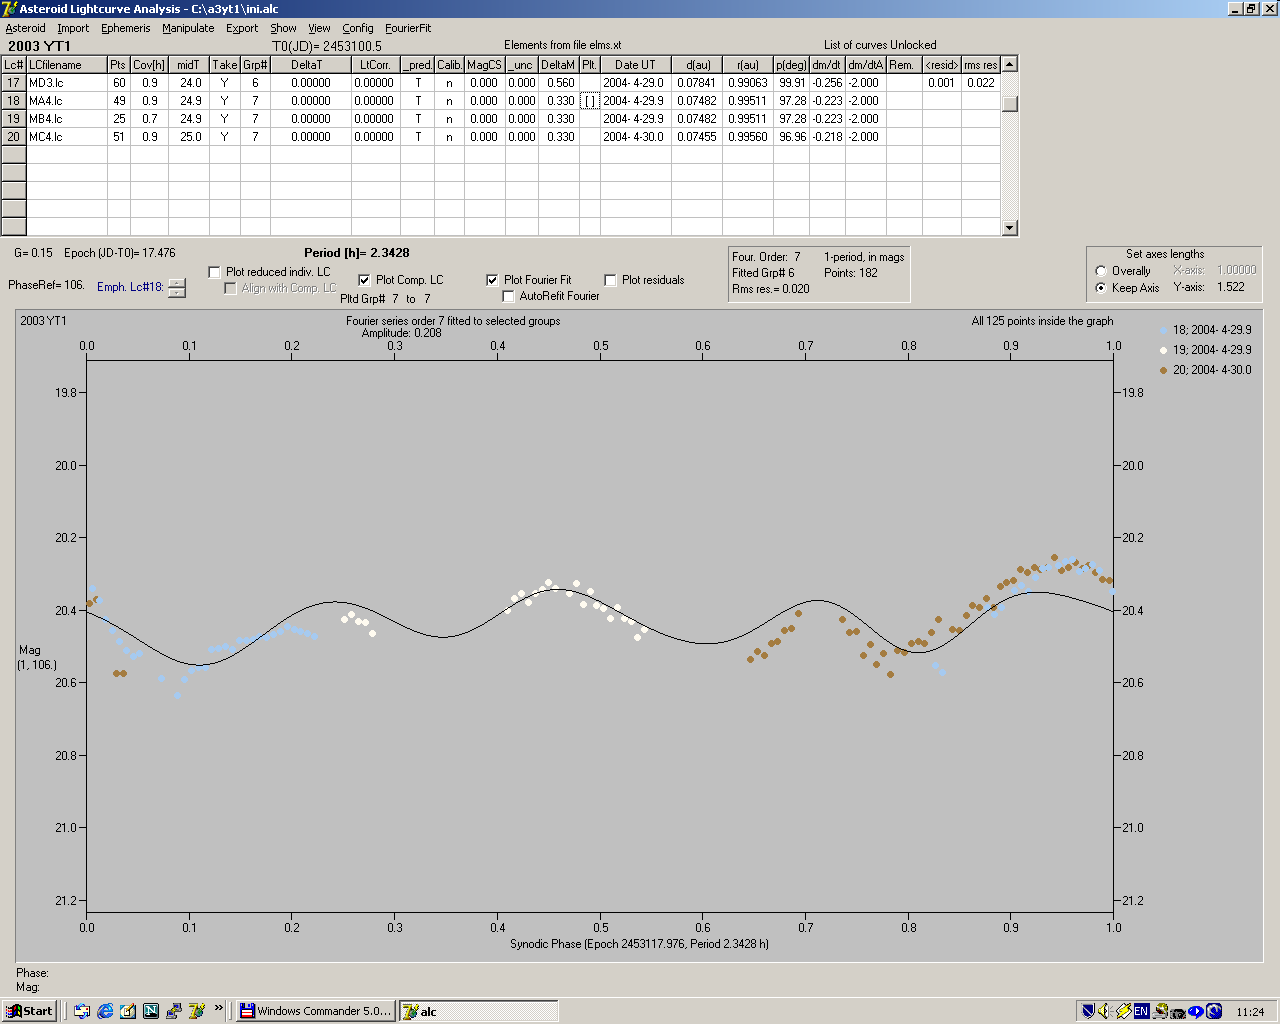Click the LCfilename column header
Image resolution: width=1280 pixels, height=1024 pixels.
67,65
